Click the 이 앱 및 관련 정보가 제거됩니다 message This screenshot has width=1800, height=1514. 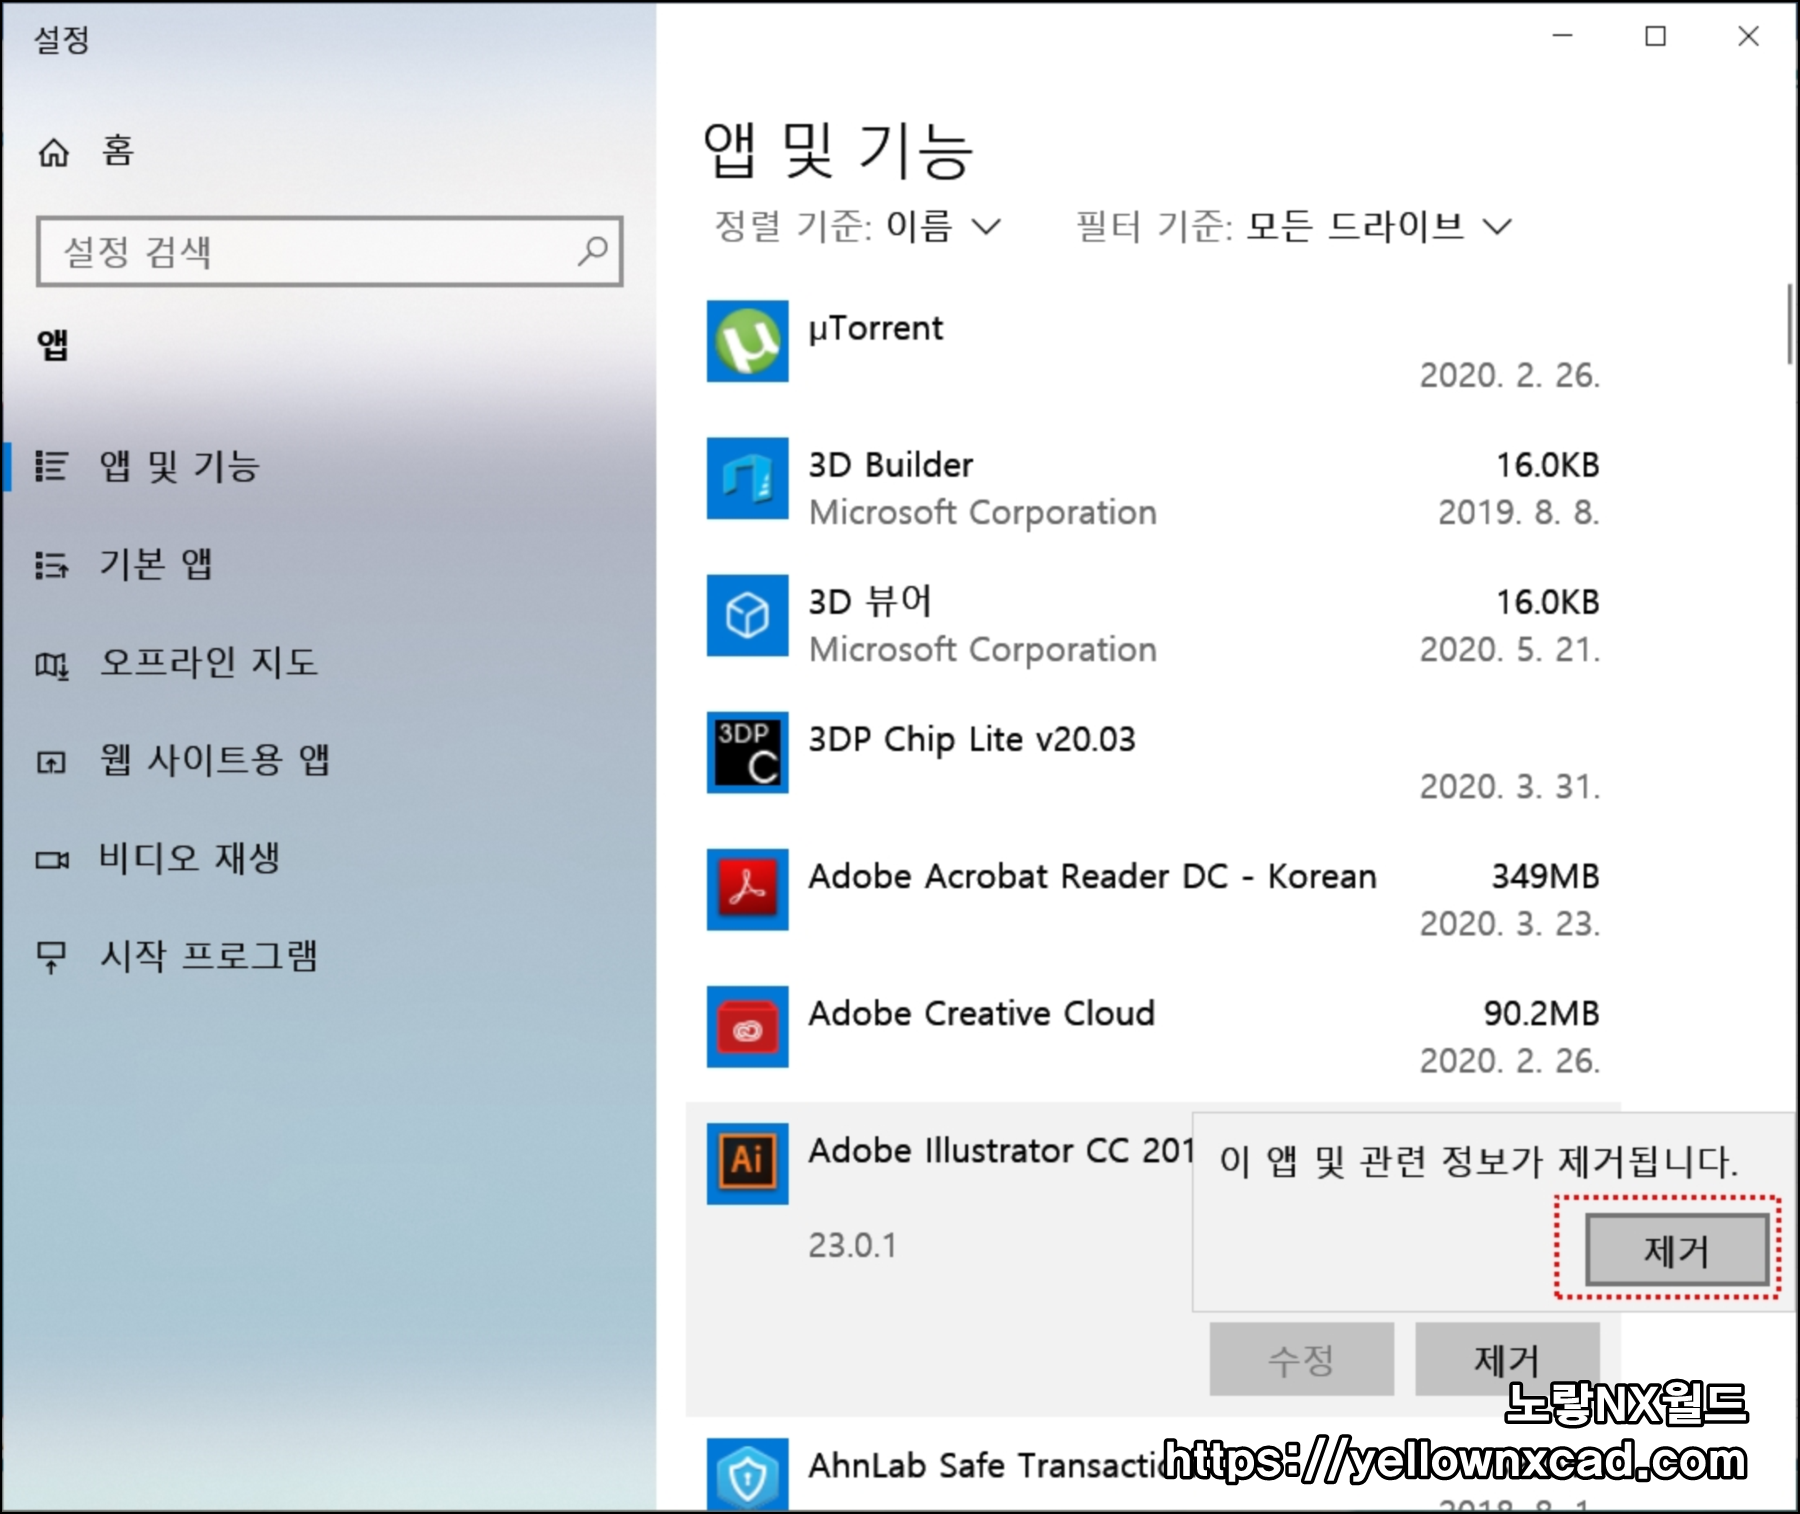[x=1479, y=1162]
